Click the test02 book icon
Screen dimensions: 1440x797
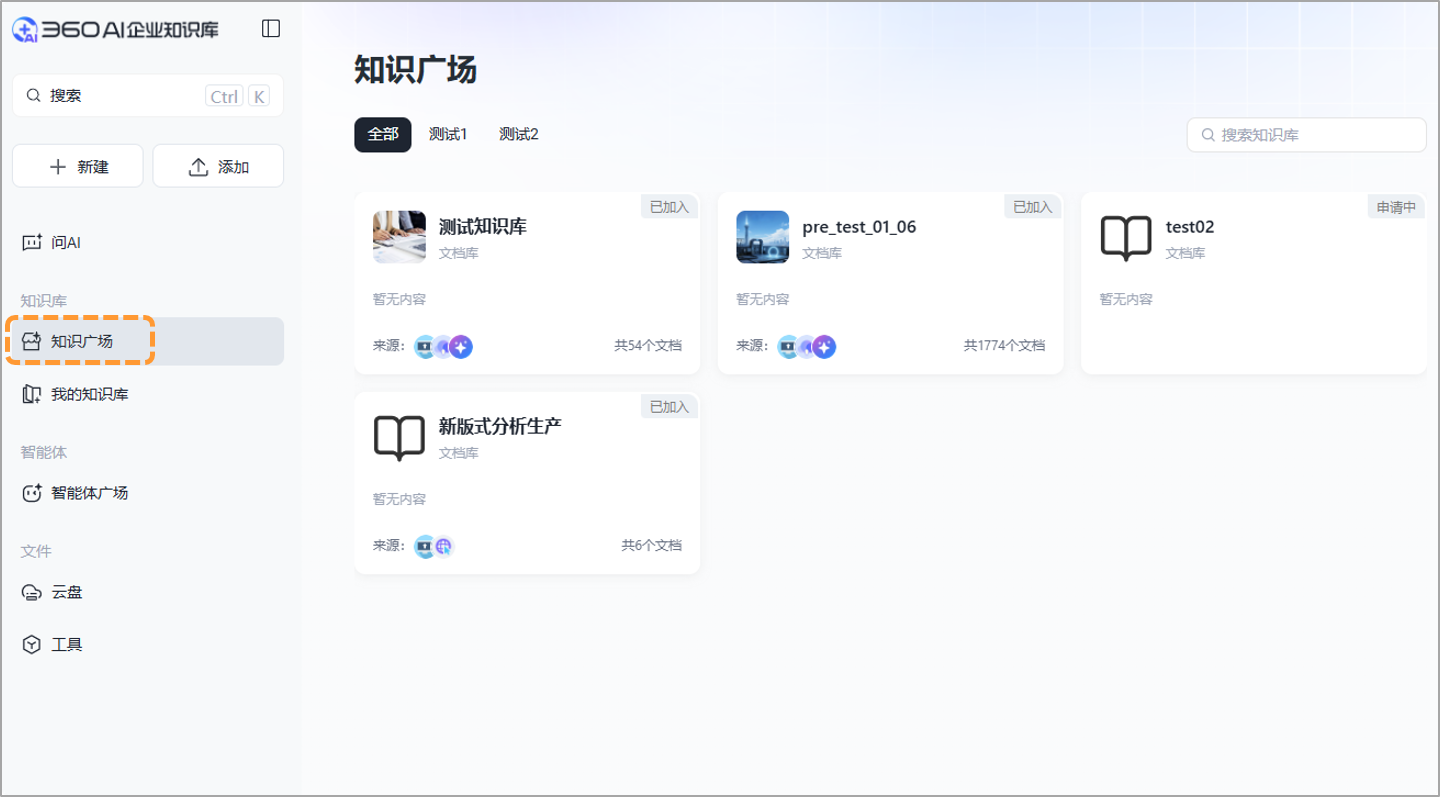coord(1126,238)
